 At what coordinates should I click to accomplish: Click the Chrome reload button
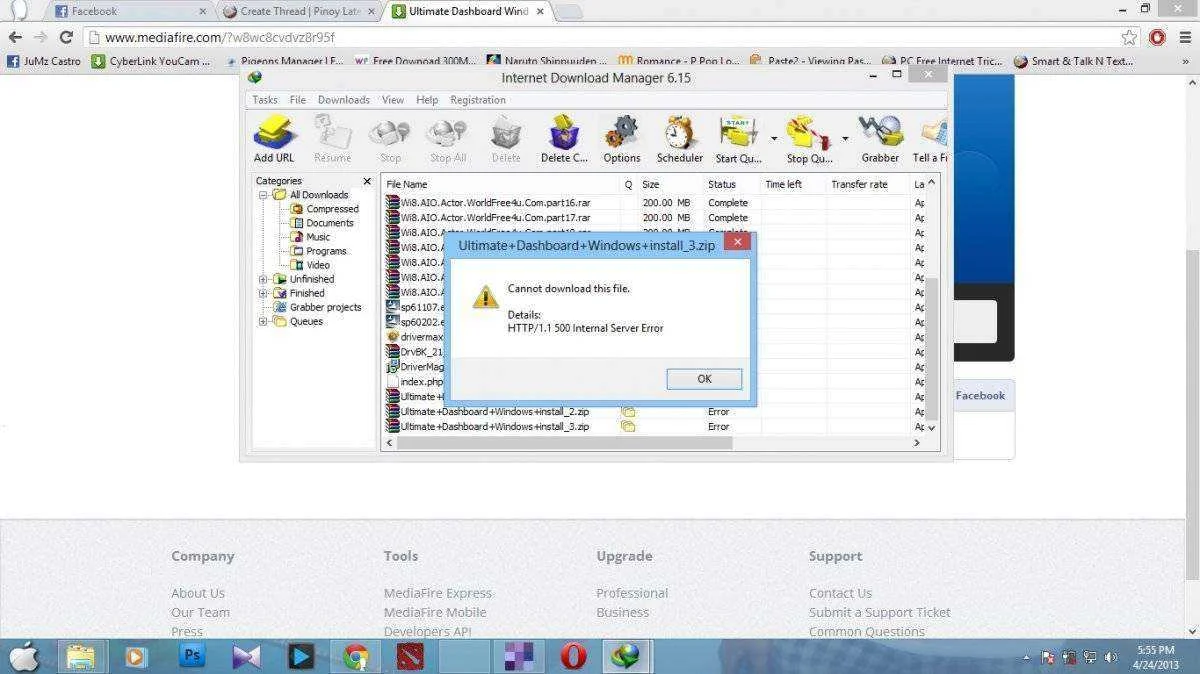point(66,37)
